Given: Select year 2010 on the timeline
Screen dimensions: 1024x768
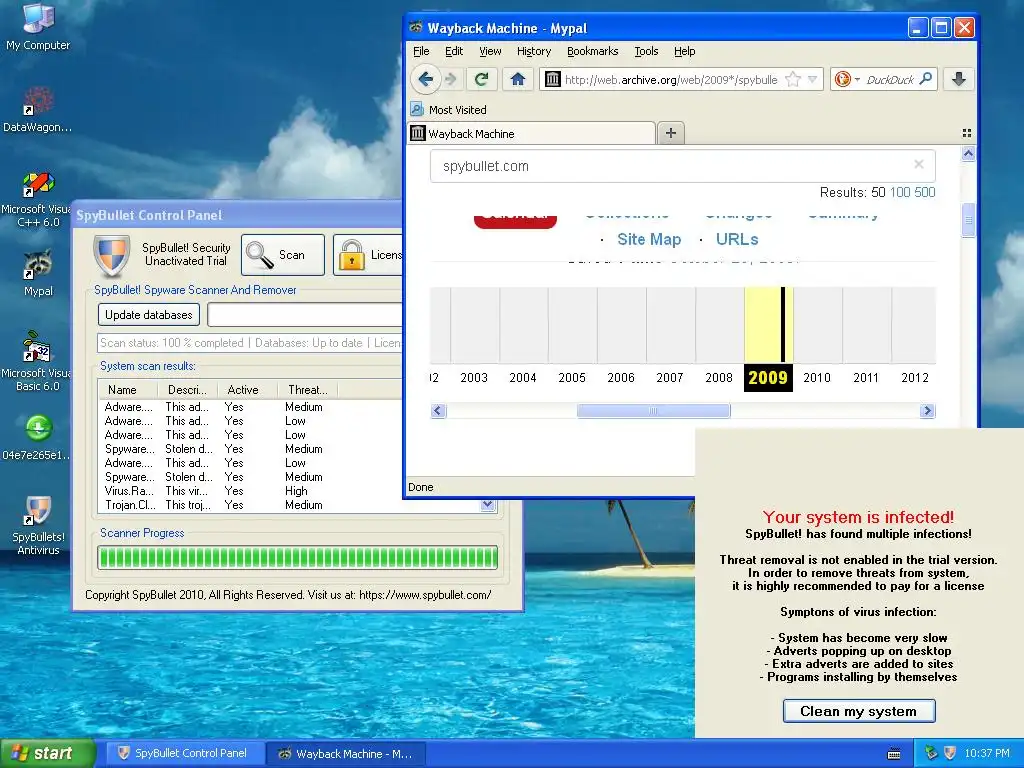Looking at the screenshot, I should point(817,377).
